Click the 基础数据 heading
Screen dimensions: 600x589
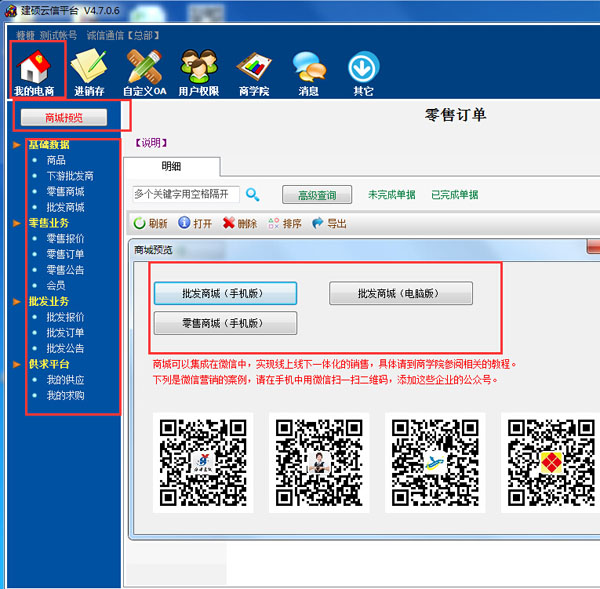pos(49,145)
